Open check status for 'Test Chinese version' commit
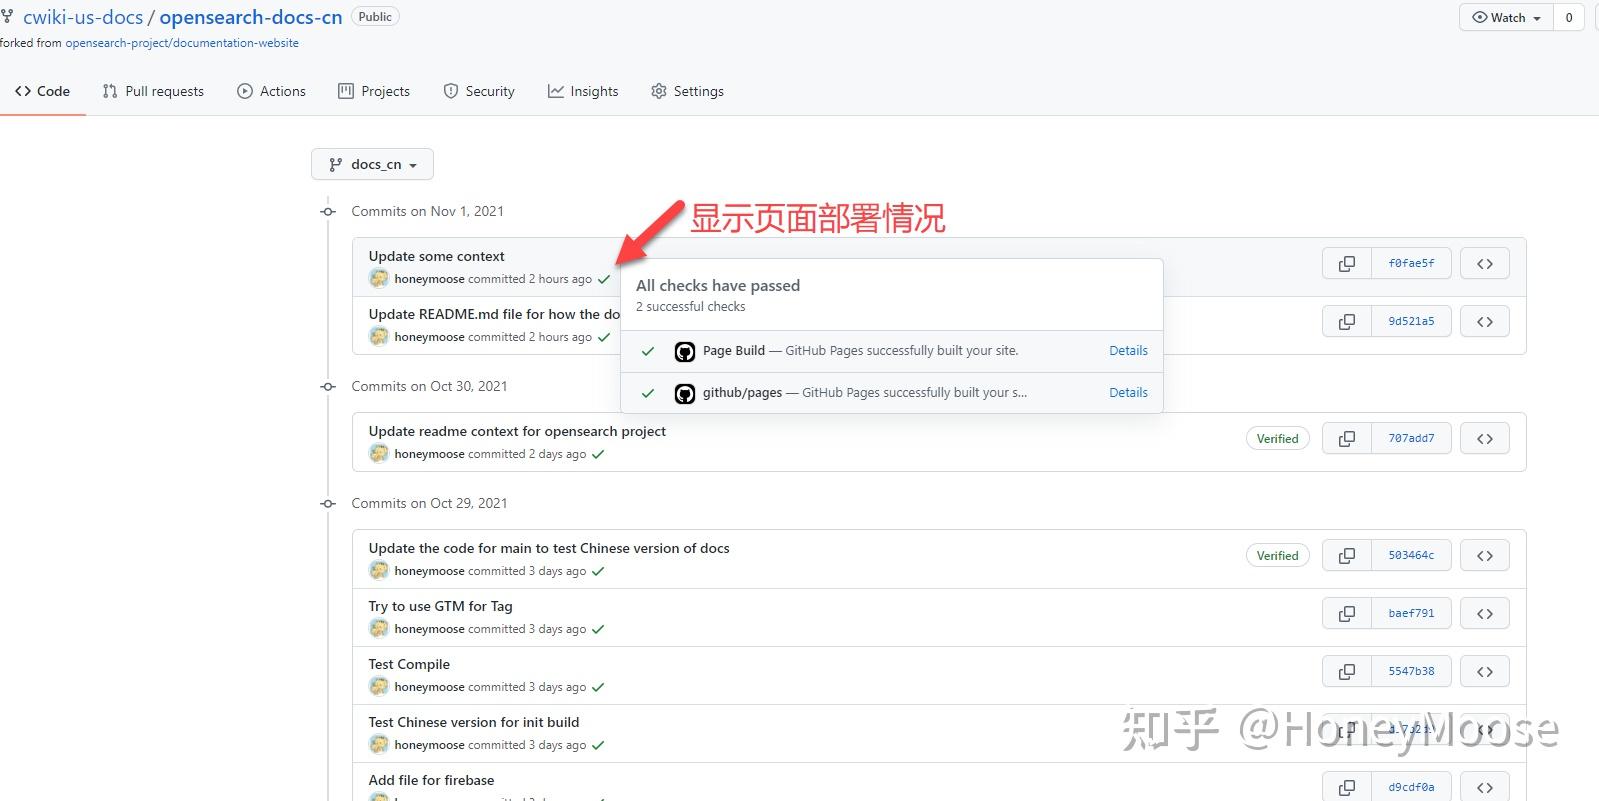The width and height of the screenshot is (1599, 801). tap(598, 745)
